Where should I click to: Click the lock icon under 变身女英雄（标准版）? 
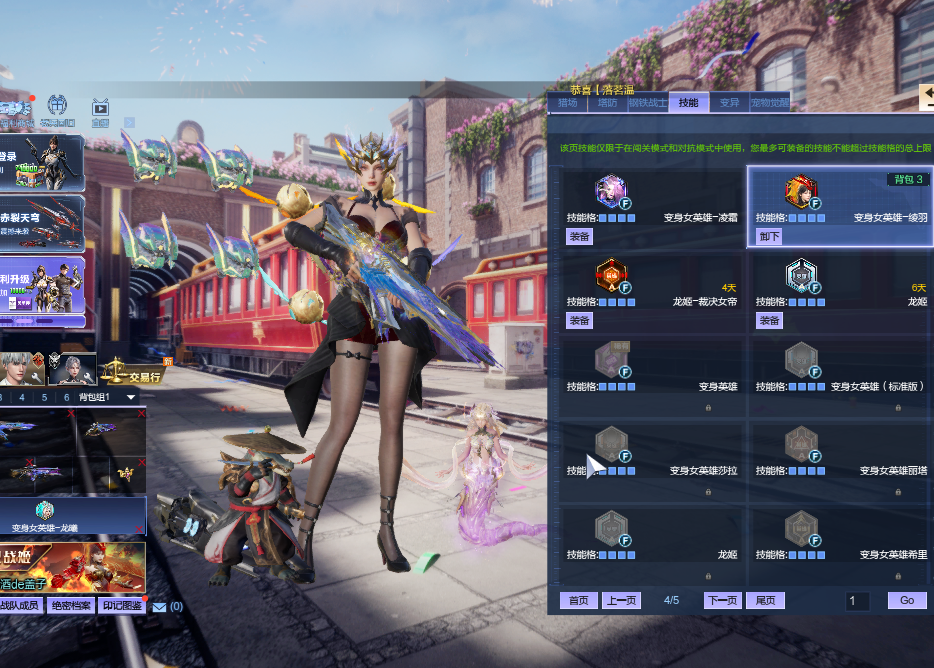click(898, 408)
